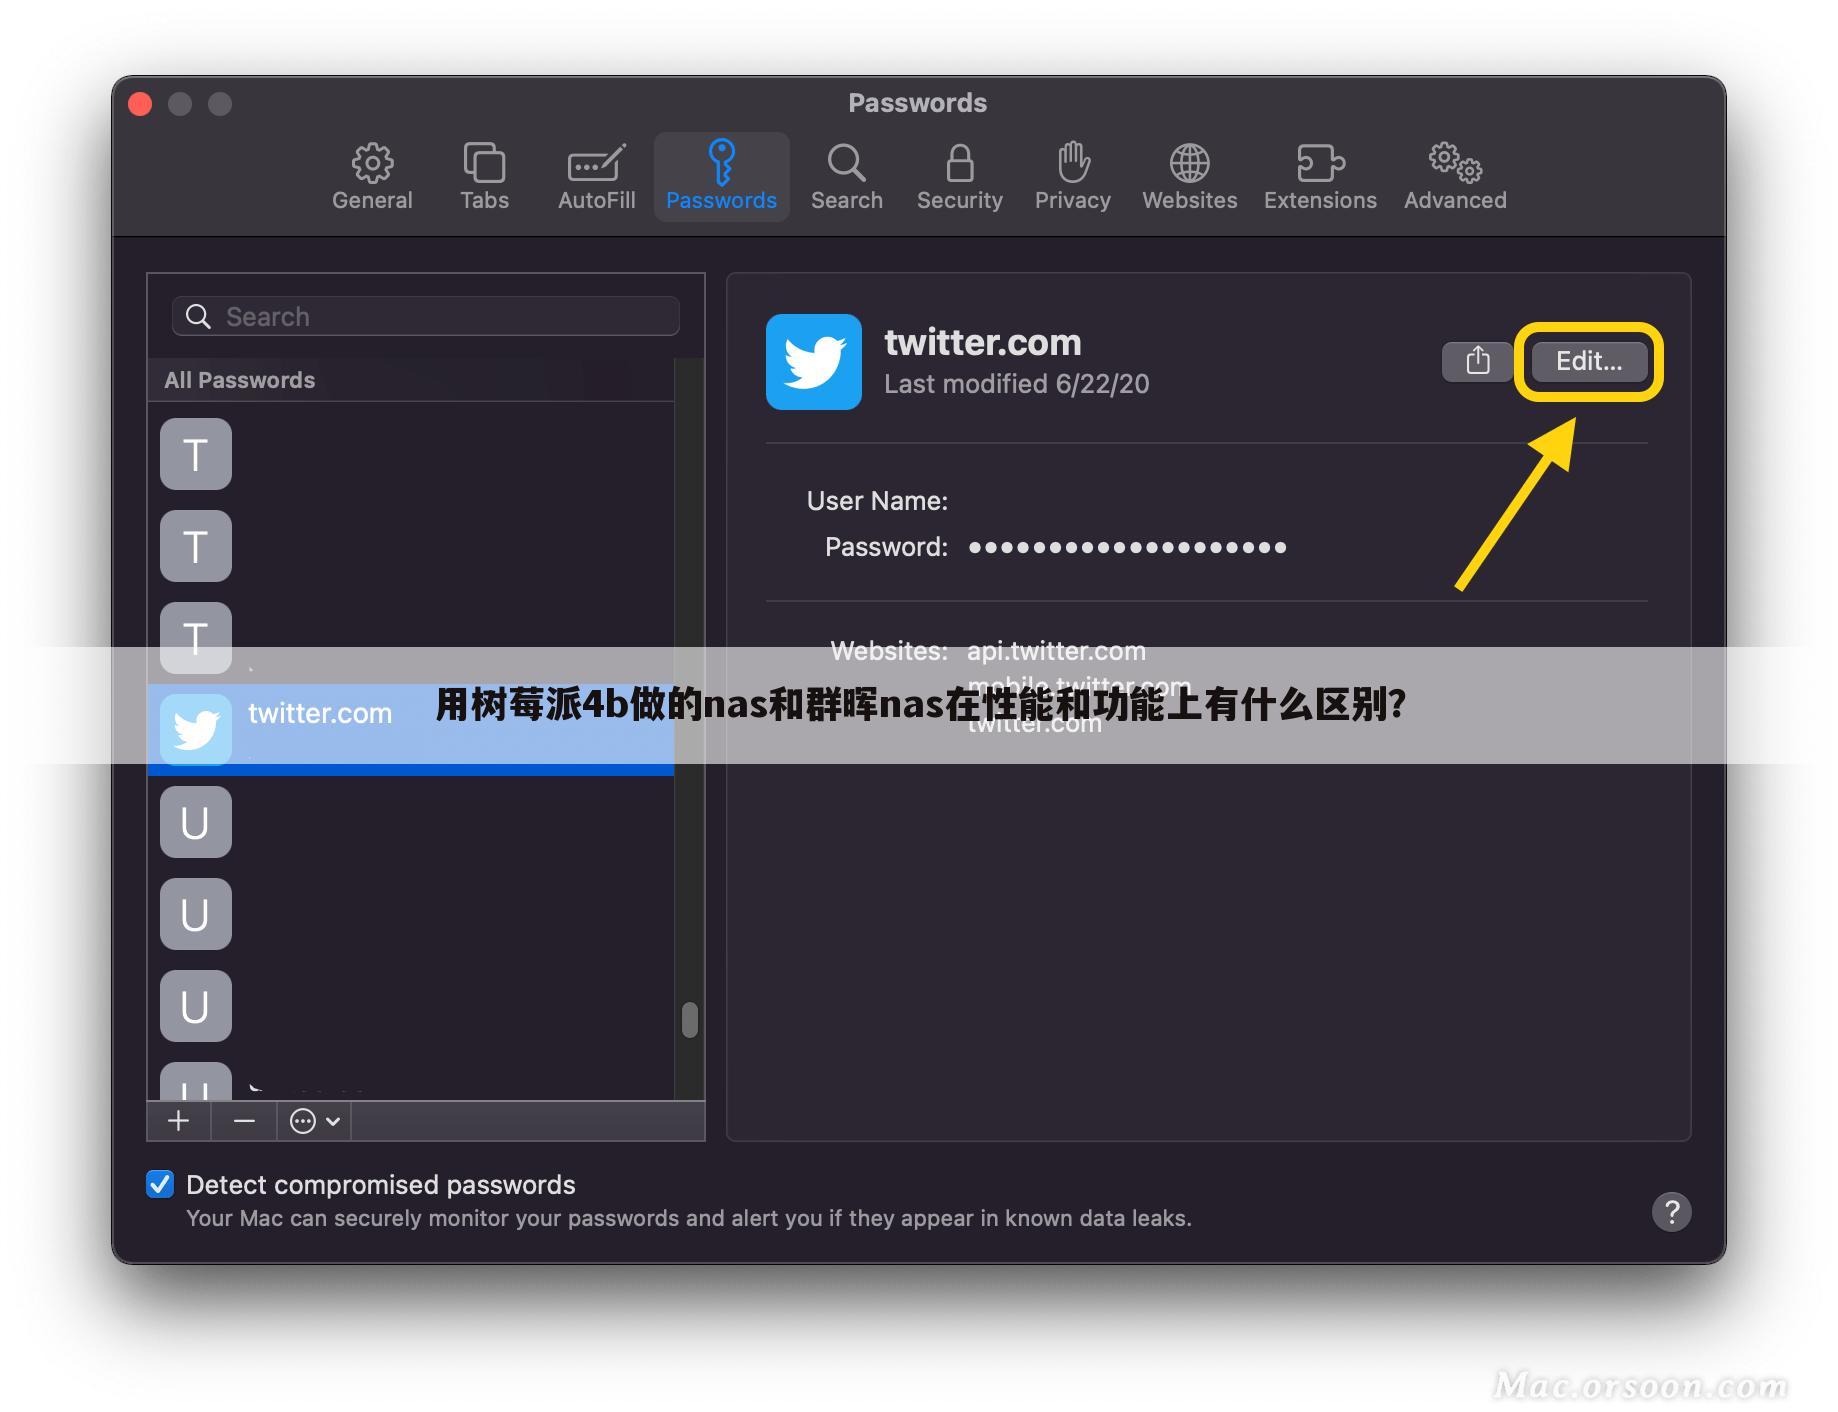Open the Advanced preferences pane
Screen dimensions: 1838x1412
coord(1455,177)
